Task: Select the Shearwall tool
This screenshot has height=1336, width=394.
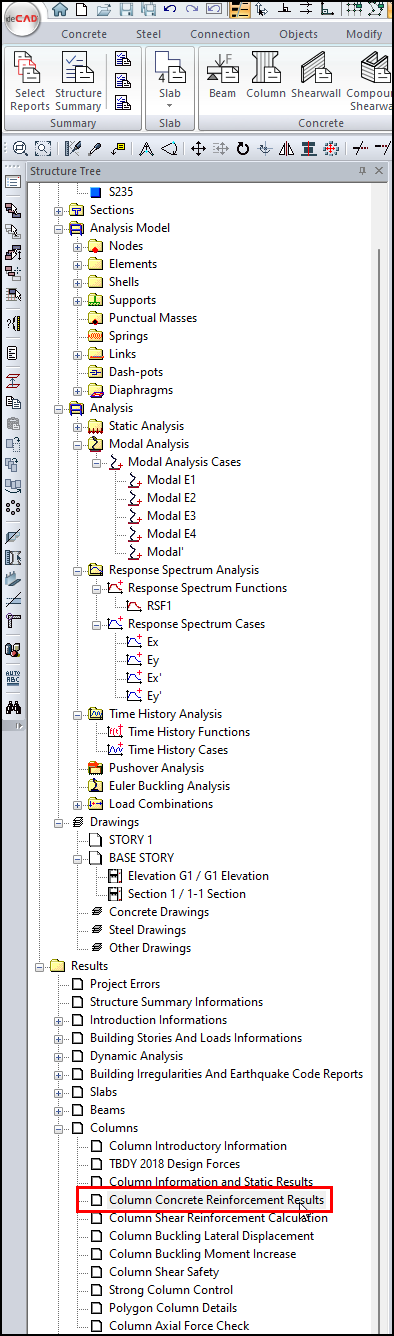Action: [x=316, y=76]
